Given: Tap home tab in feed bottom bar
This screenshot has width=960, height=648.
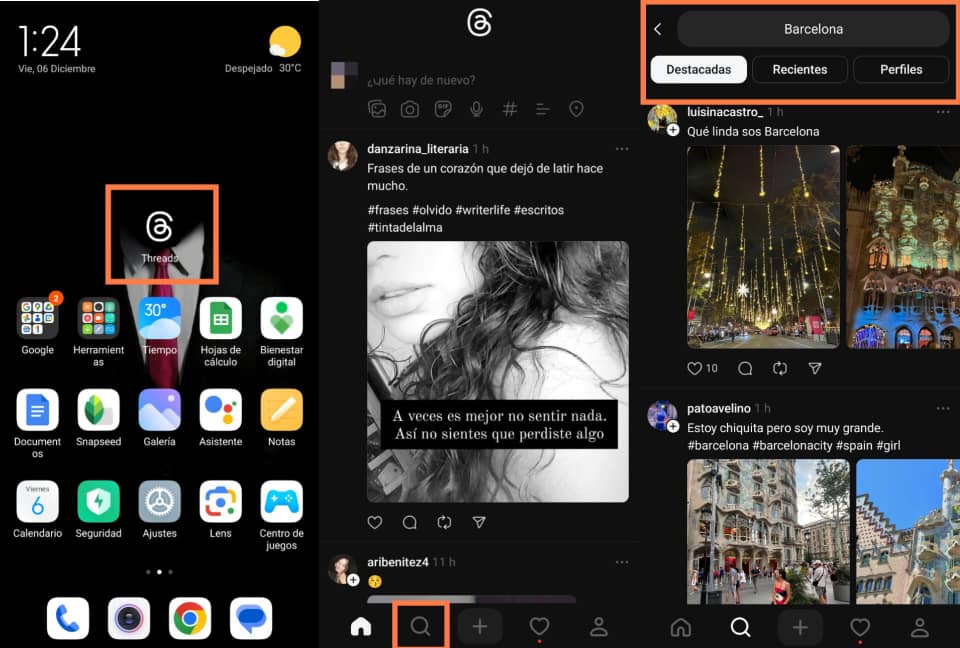Looking at the screenshot, I should [x=361, y=626].
